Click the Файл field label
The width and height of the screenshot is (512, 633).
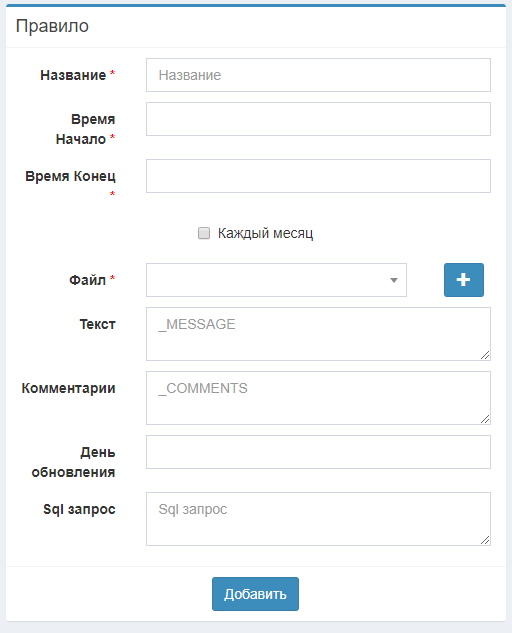pyautogui.click(x=87, y=280)
